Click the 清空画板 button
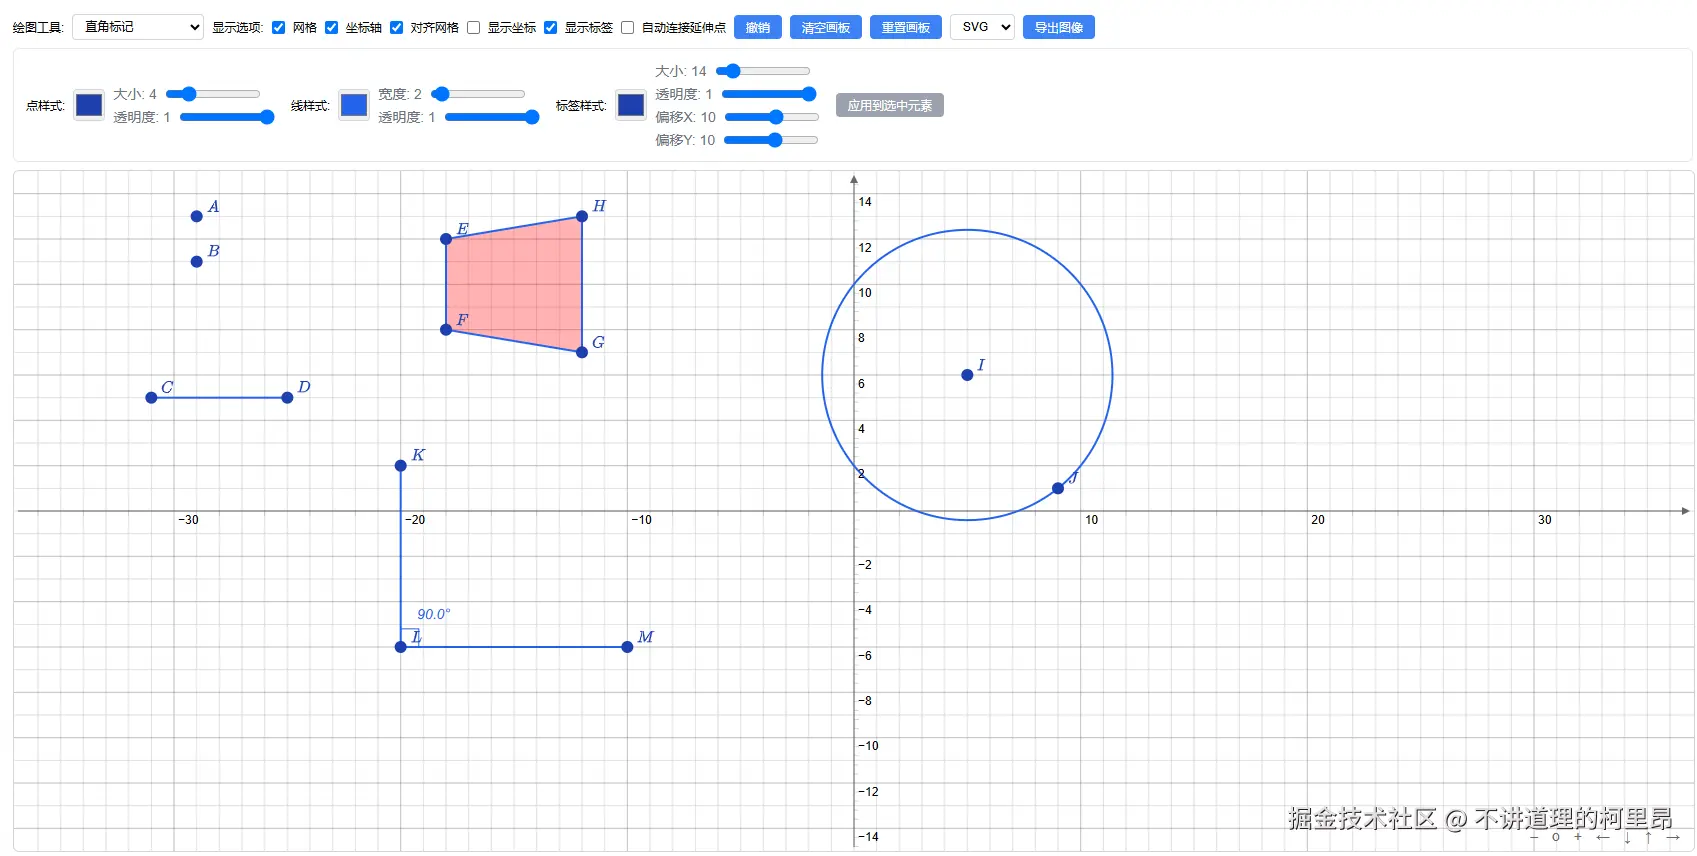 (x=826, y=27)
